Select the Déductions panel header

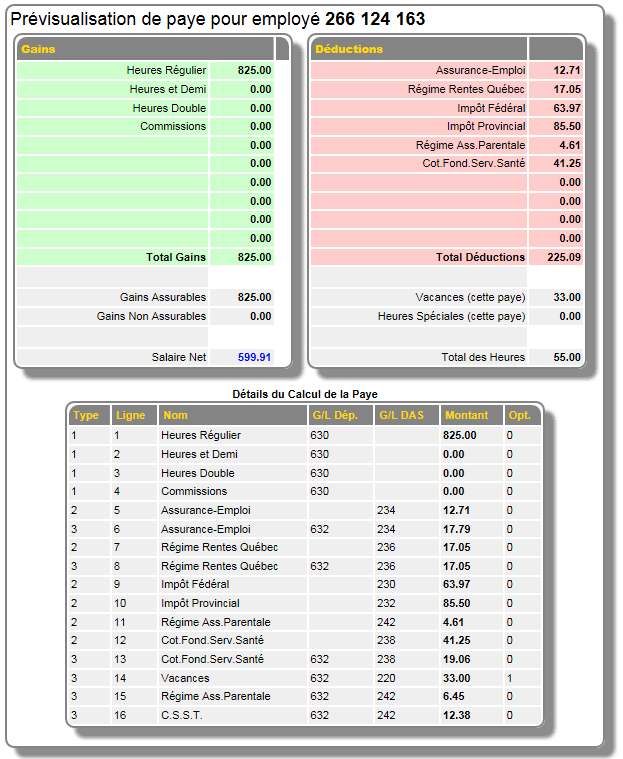pos(419,49)
